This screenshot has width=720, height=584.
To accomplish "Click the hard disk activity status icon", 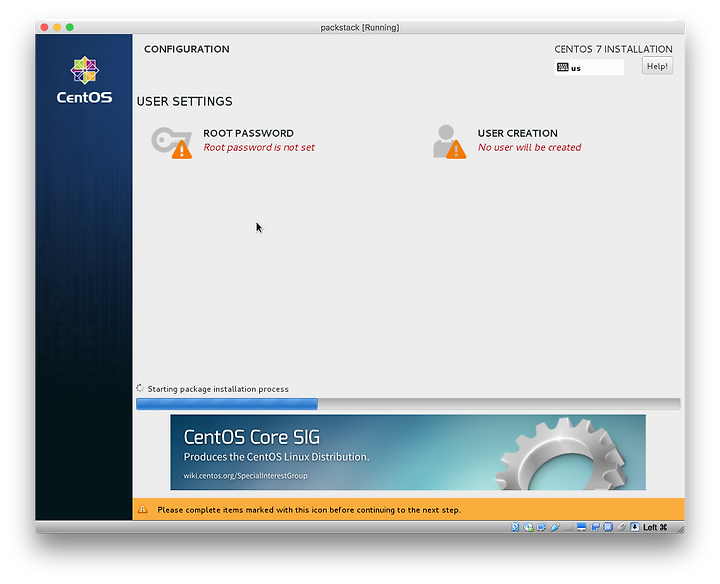I will [515, 527].
